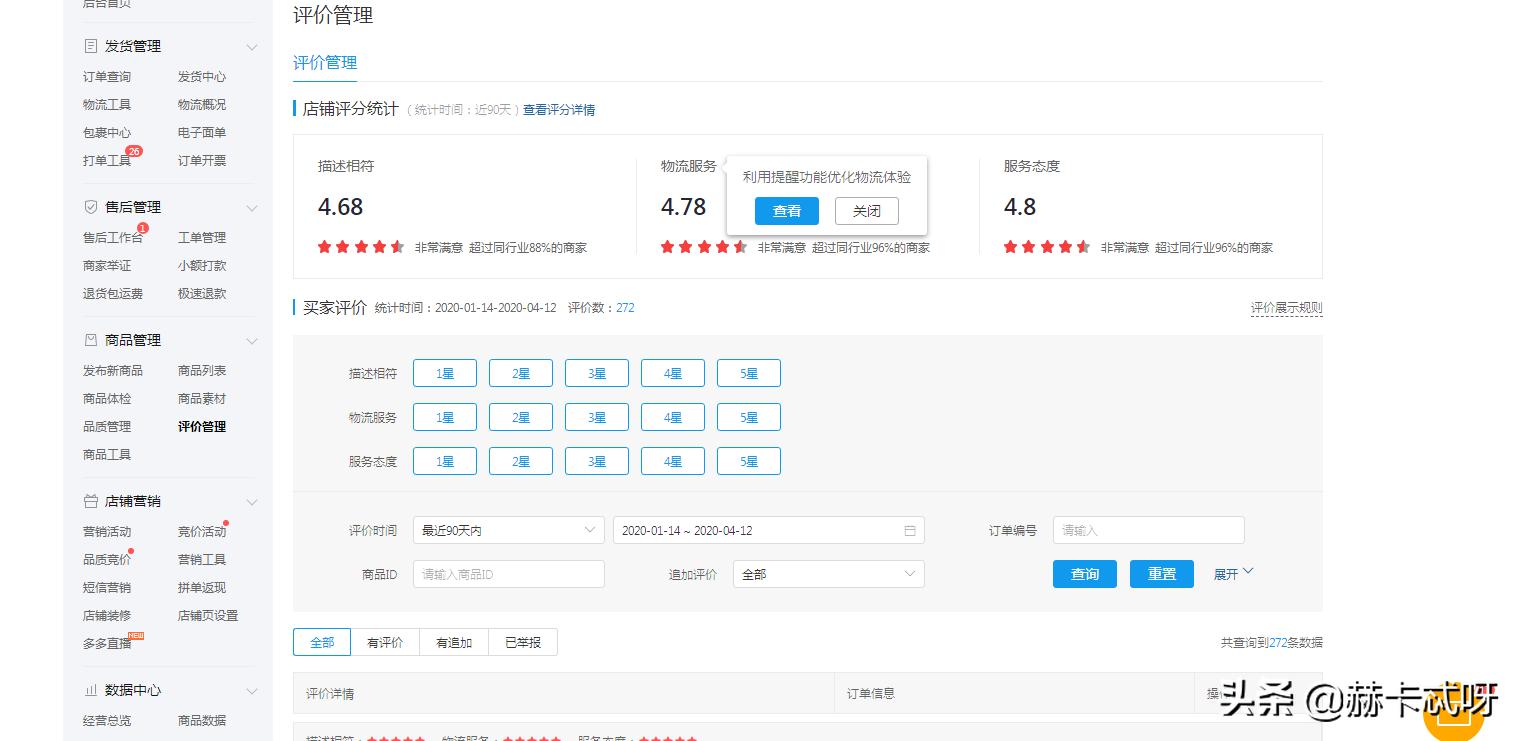Click the 数据中心 data center icon

coord(93,690)
